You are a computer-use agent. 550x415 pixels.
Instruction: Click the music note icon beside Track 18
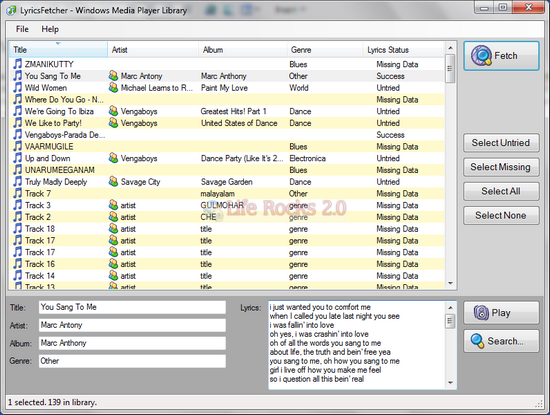click(17, 228)
